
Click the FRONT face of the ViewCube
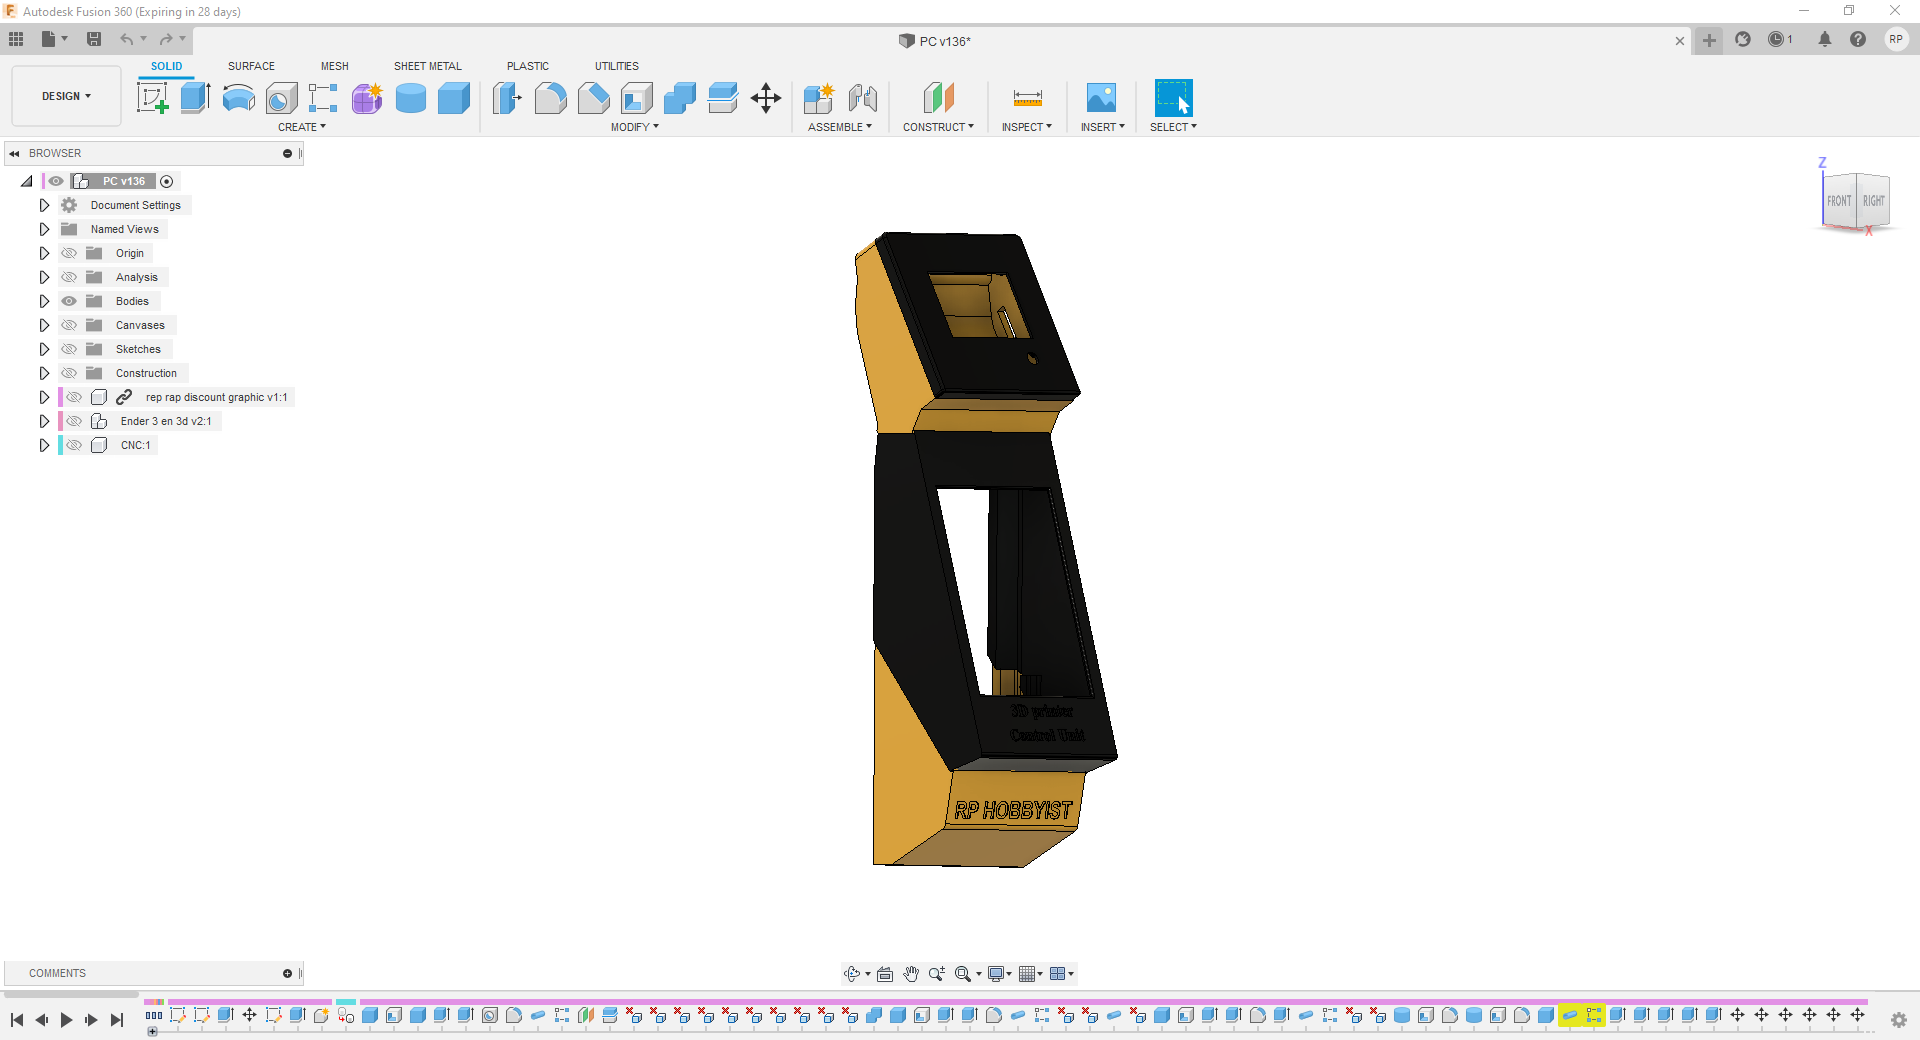click(x=1839, y=201)
